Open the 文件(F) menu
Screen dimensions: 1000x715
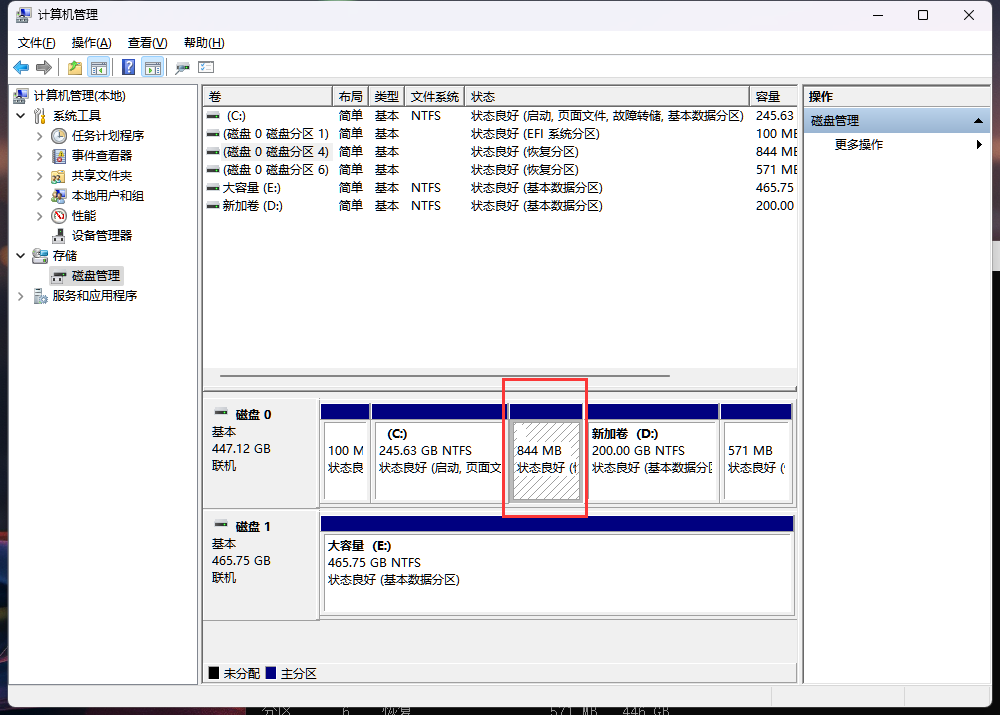click(36, 43)
